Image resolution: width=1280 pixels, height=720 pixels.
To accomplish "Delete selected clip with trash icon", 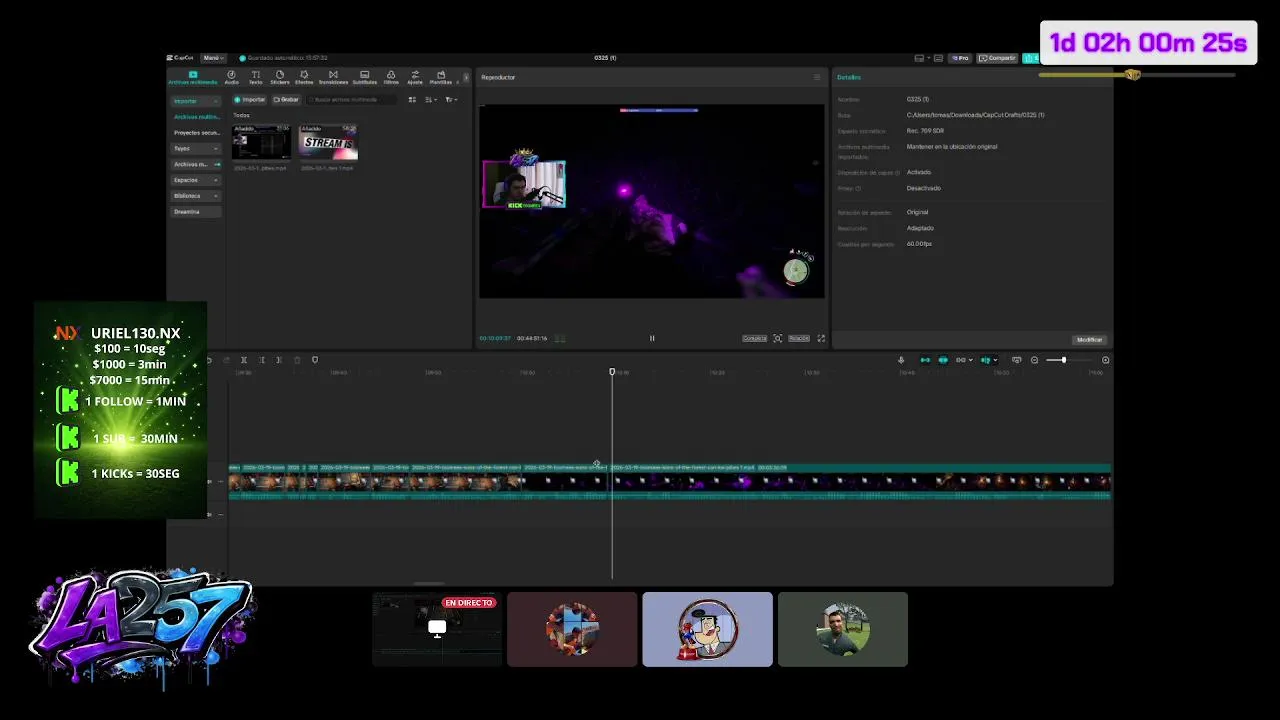I will 297,360.
